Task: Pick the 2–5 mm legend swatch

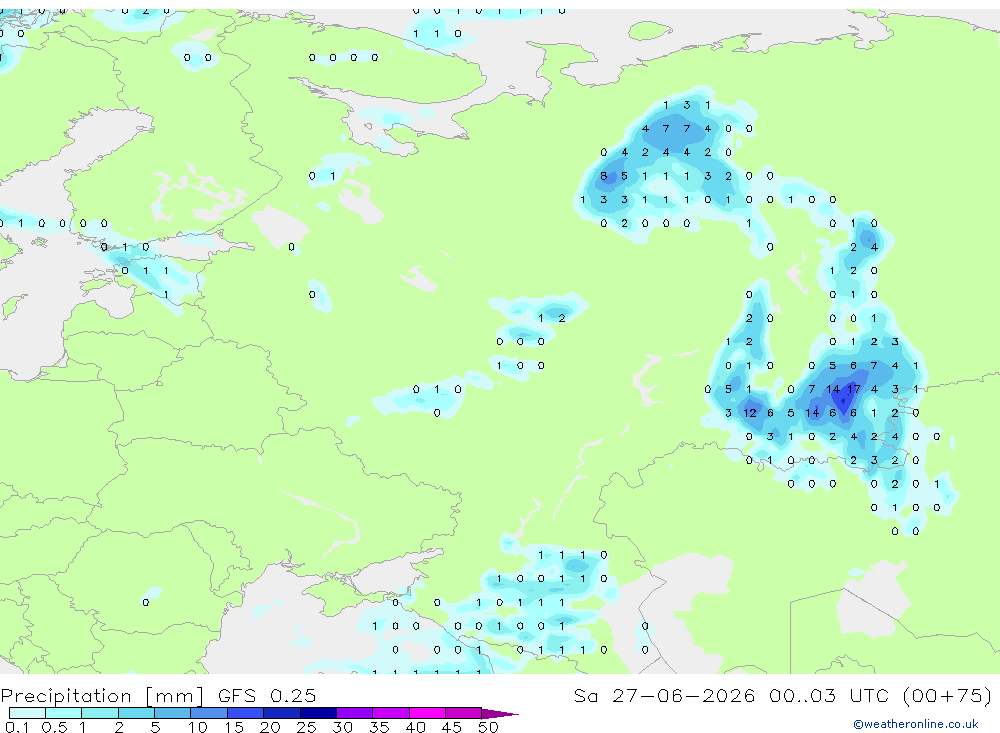Action: [136, 713]
